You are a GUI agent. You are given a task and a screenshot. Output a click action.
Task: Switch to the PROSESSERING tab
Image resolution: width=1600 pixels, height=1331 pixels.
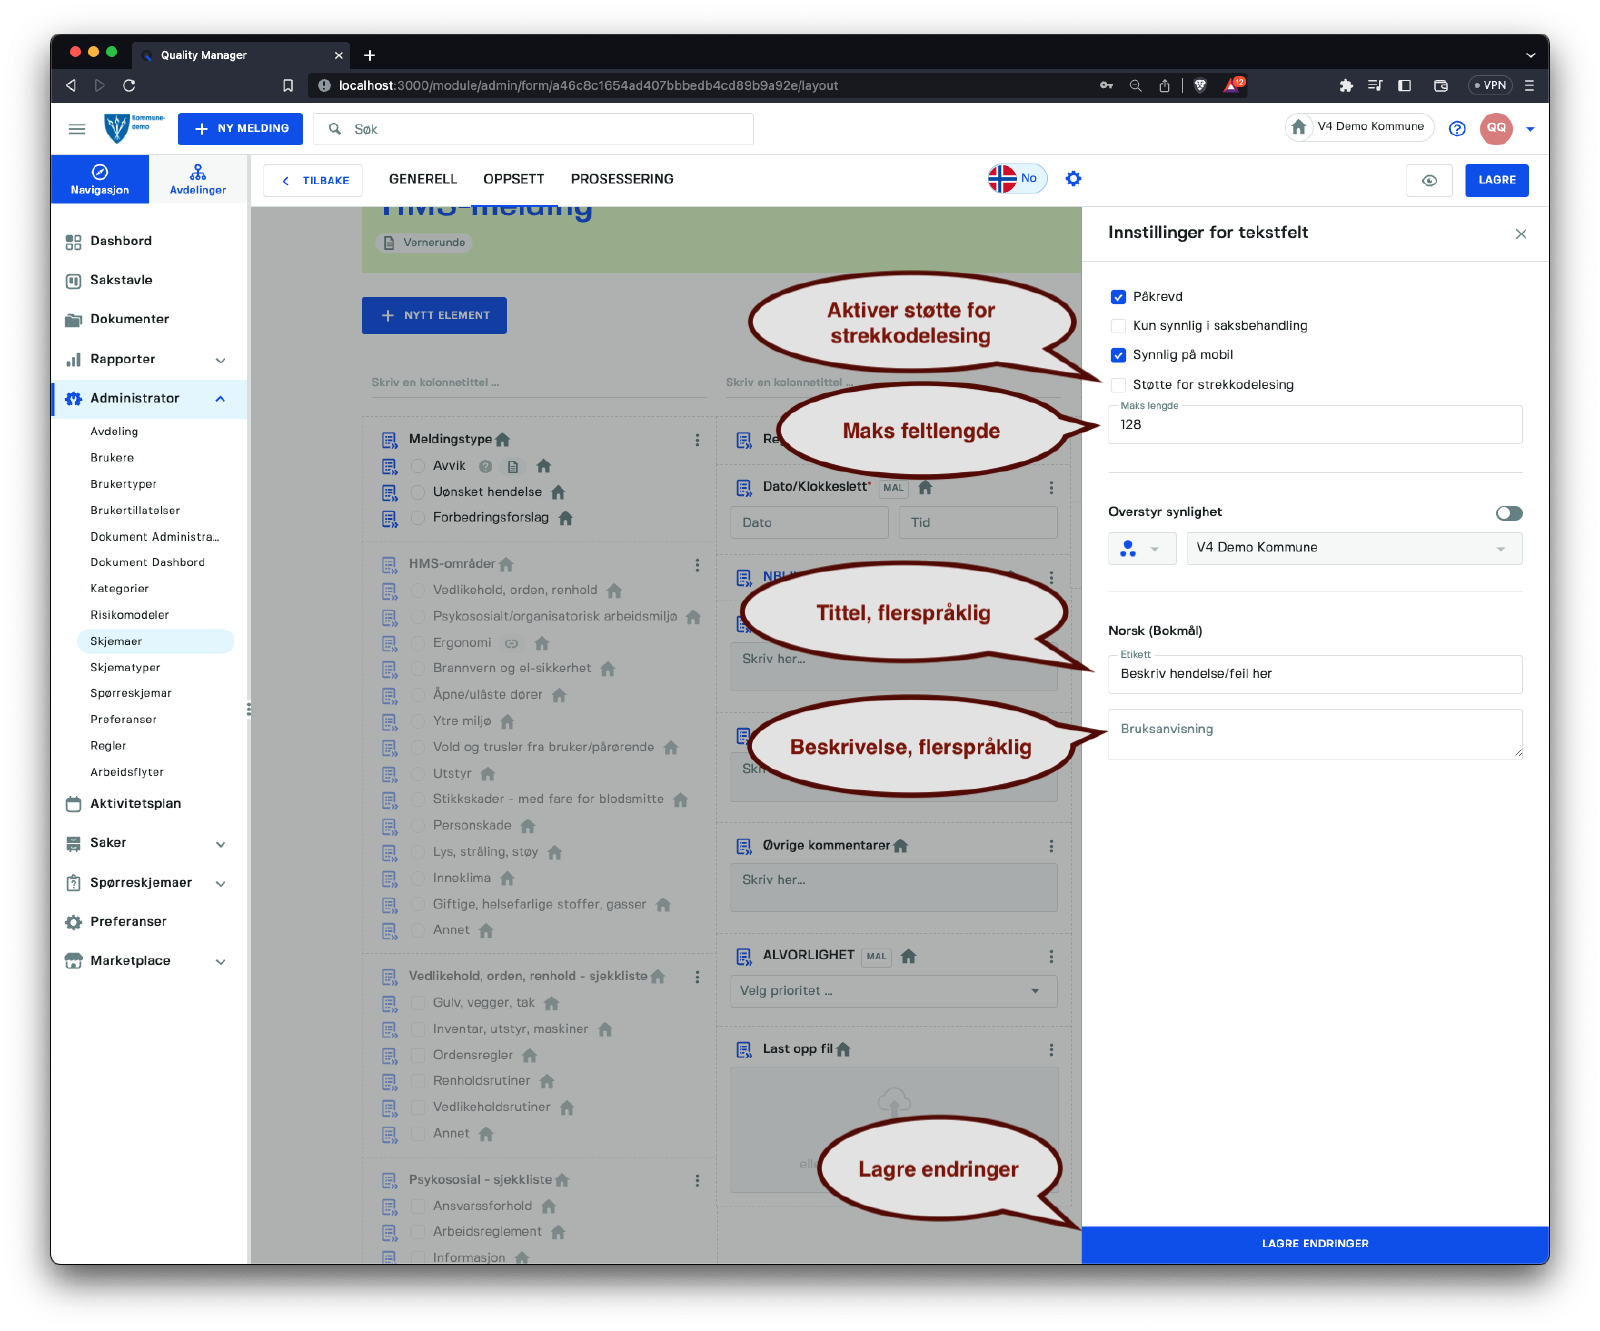(622, 179)
